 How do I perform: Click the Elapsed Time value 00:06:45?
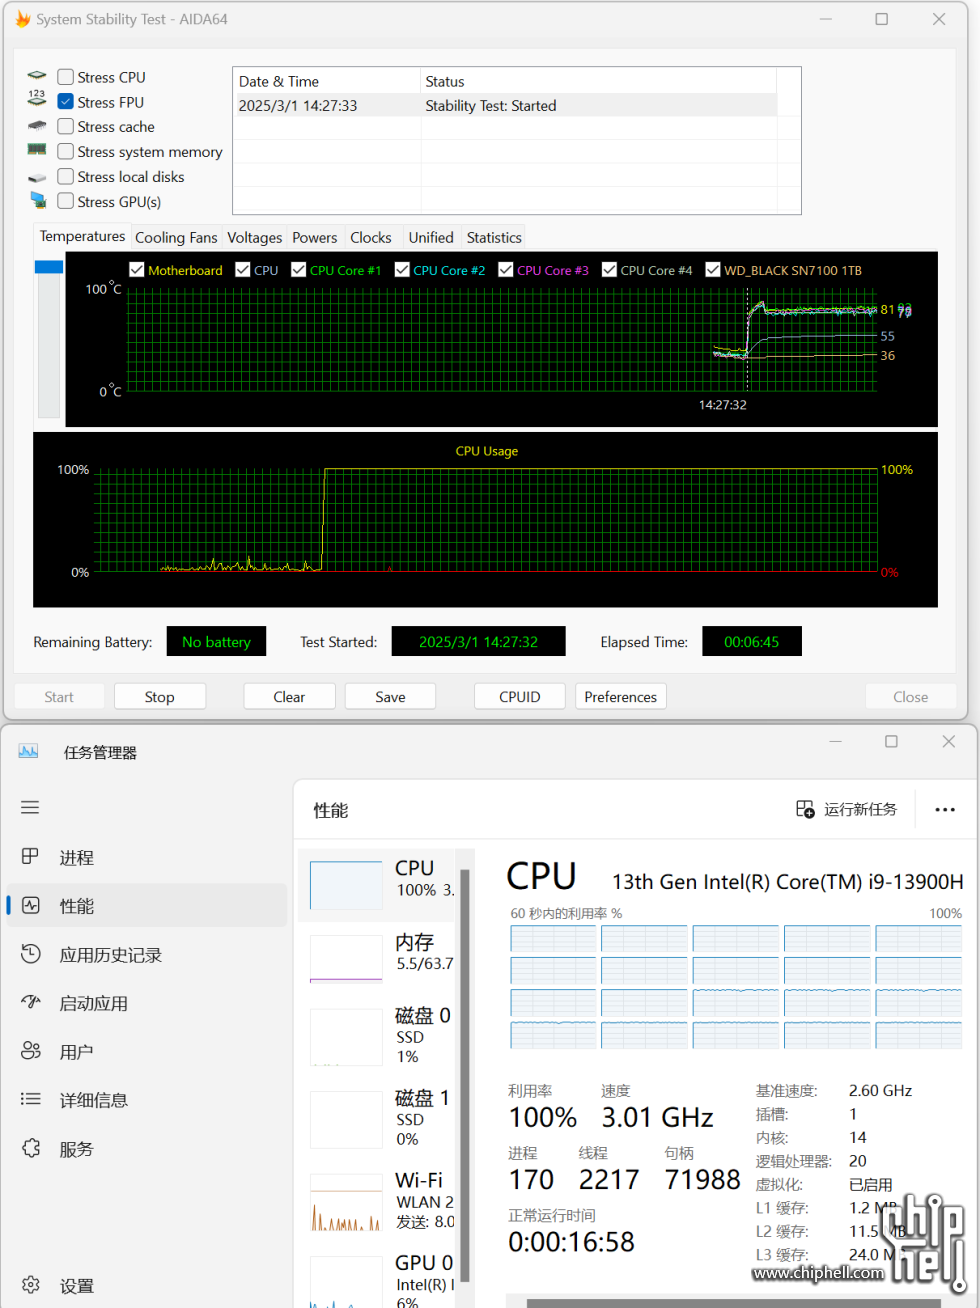(x=752, y=642)
